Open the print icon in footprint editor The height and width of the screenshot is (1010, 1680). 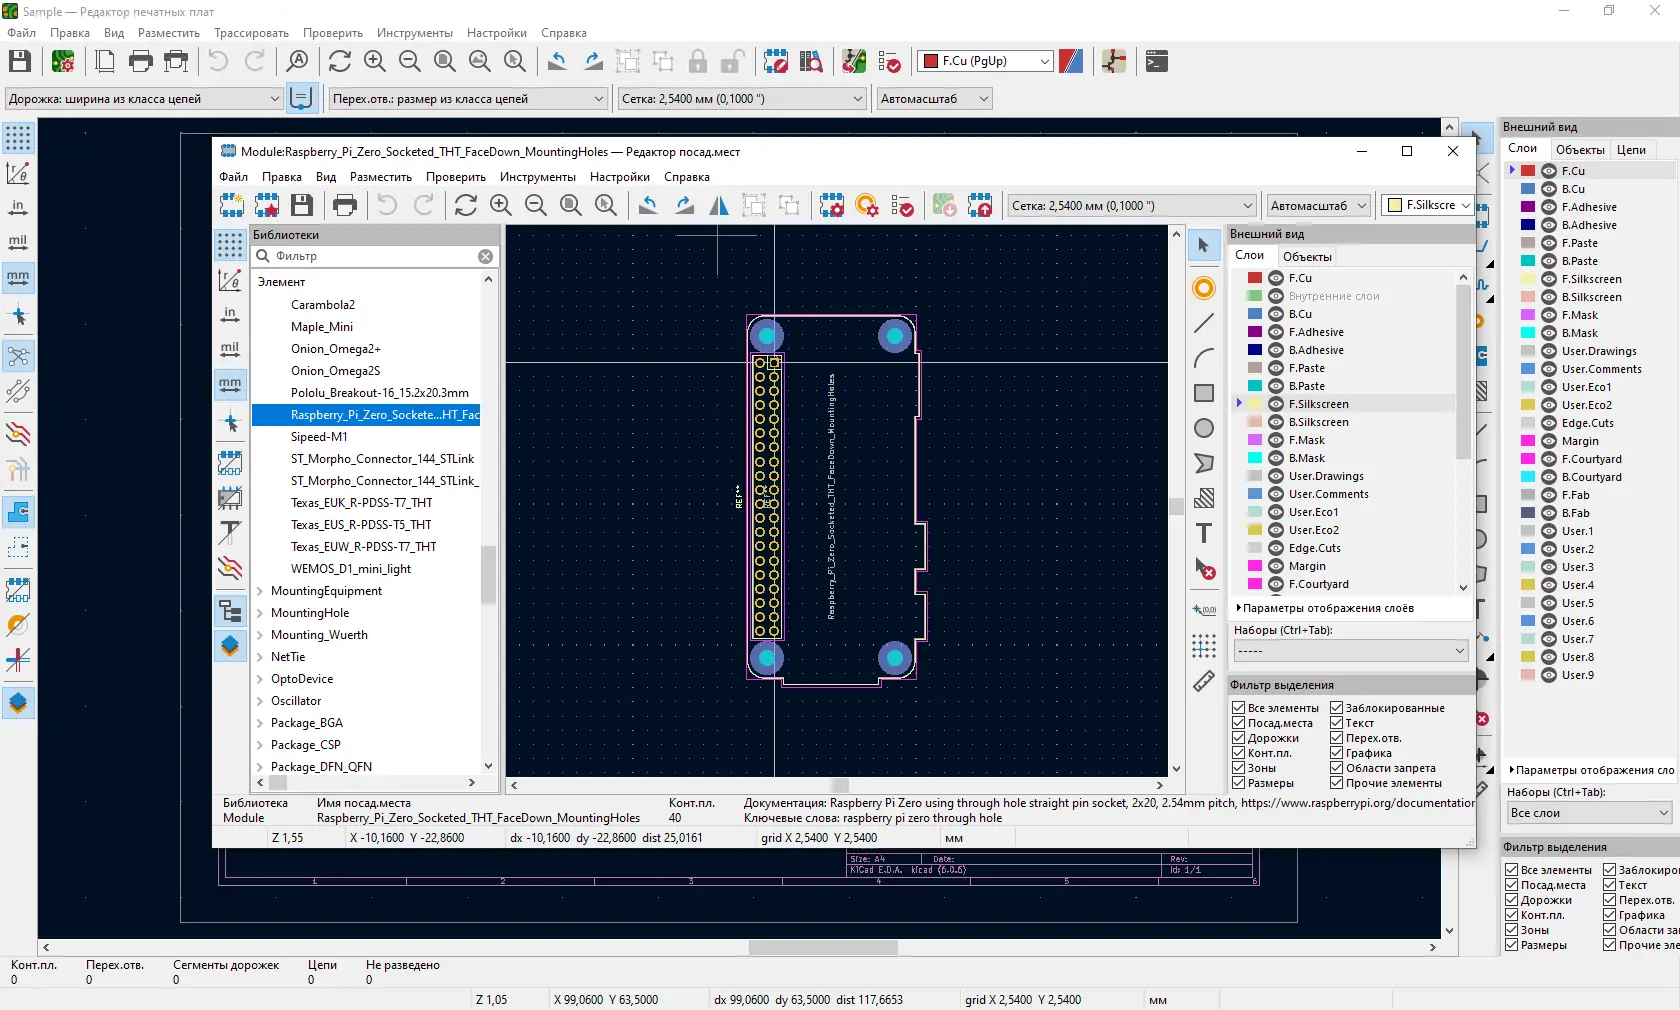345,206
